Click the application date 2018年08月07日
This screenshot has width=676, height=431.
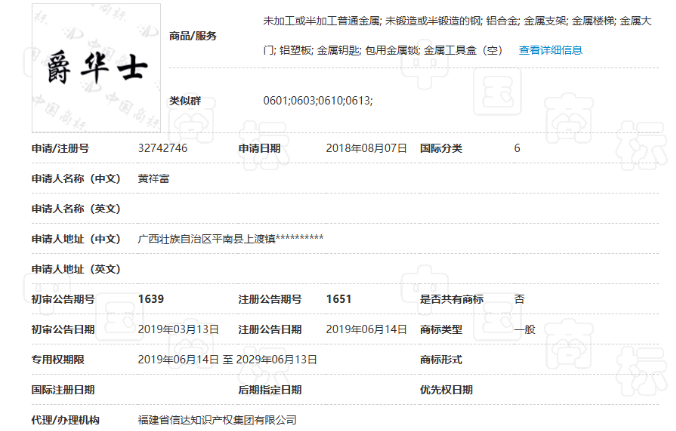pyautogui.click(x=366, y=148)
